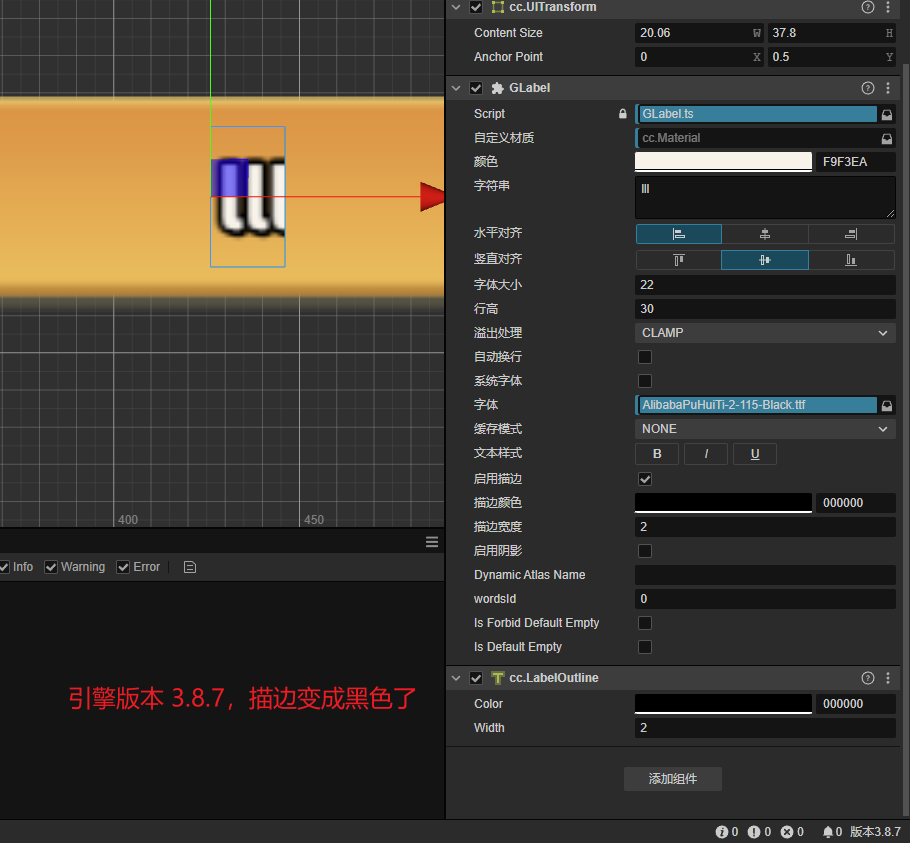
Task: Click LabelOutline Width field
Action: tap(765, 728)
